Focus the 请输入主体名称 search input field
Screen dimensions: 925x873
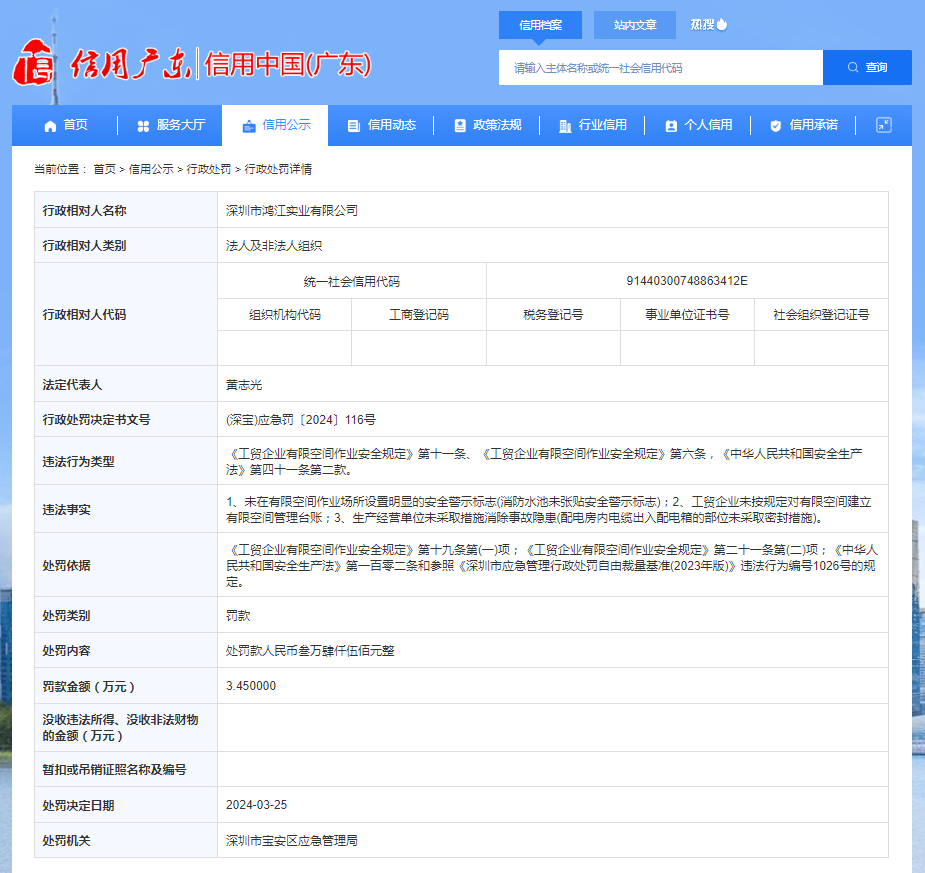tap(661, 67)
